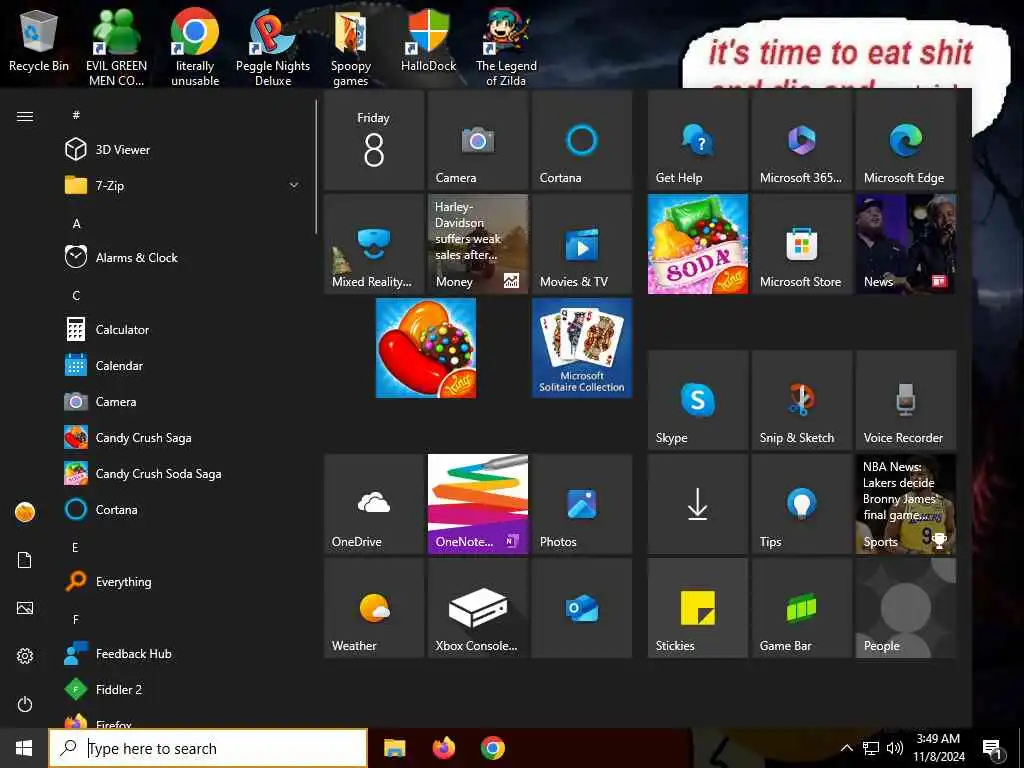1024x768 pixels.
Task: Open the Documents shortcut in Start rail
Action: point(25,560)
